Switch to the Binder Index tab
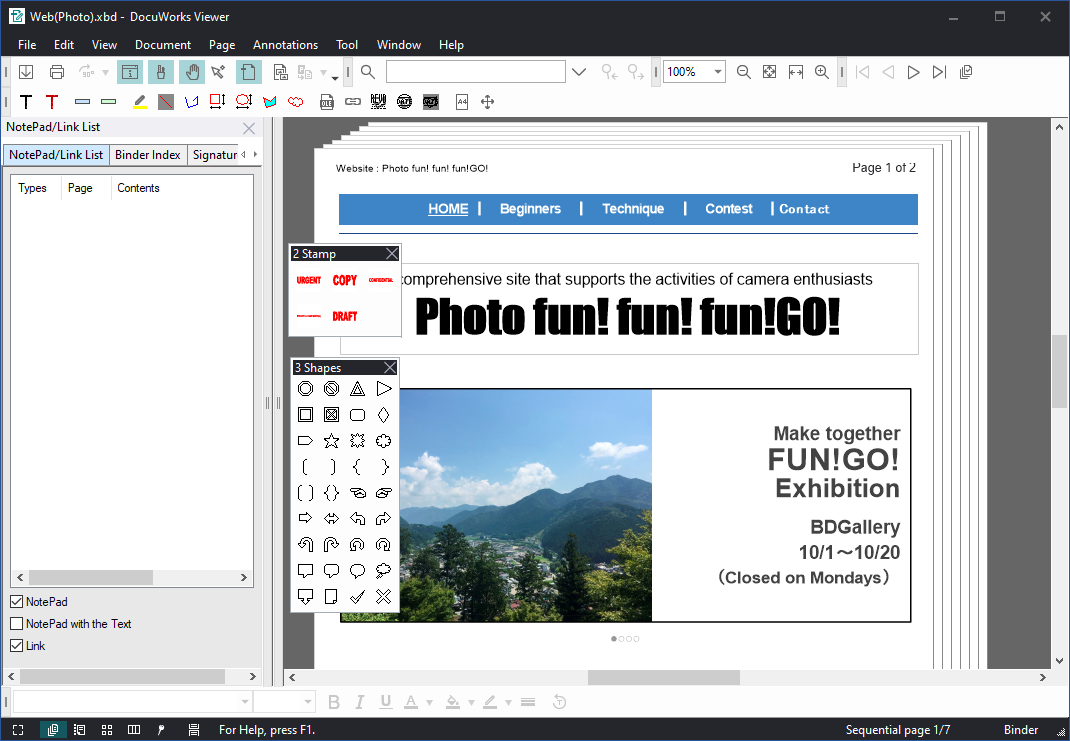Image resolution: width=1070 pixels, height=741 pixels. 147,155
